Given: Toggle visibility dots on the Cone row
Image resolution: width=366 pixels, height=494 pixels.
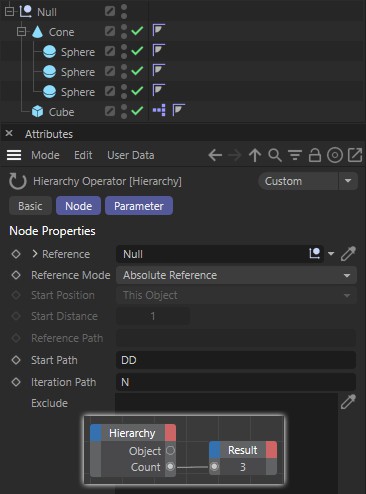Looking at the screenshot, I should click(x=124, y=31).
